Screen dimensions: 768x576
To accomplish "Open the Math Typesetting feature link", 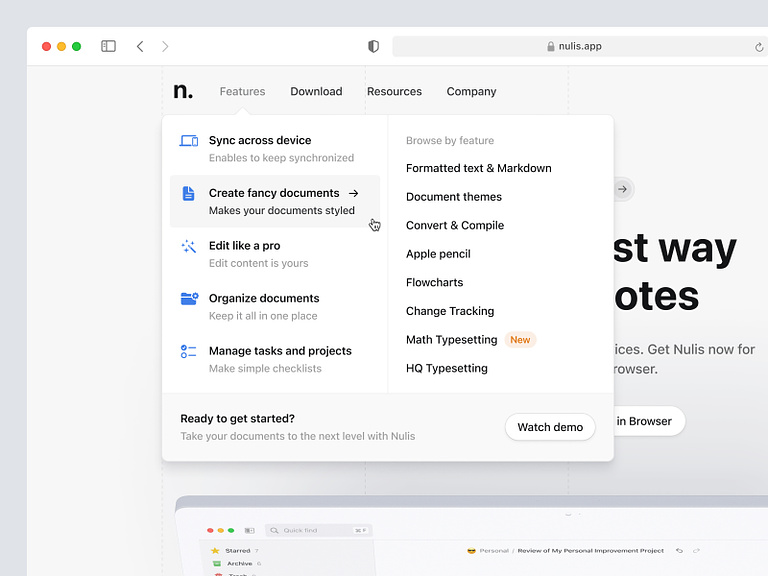I will click(451, 340).
